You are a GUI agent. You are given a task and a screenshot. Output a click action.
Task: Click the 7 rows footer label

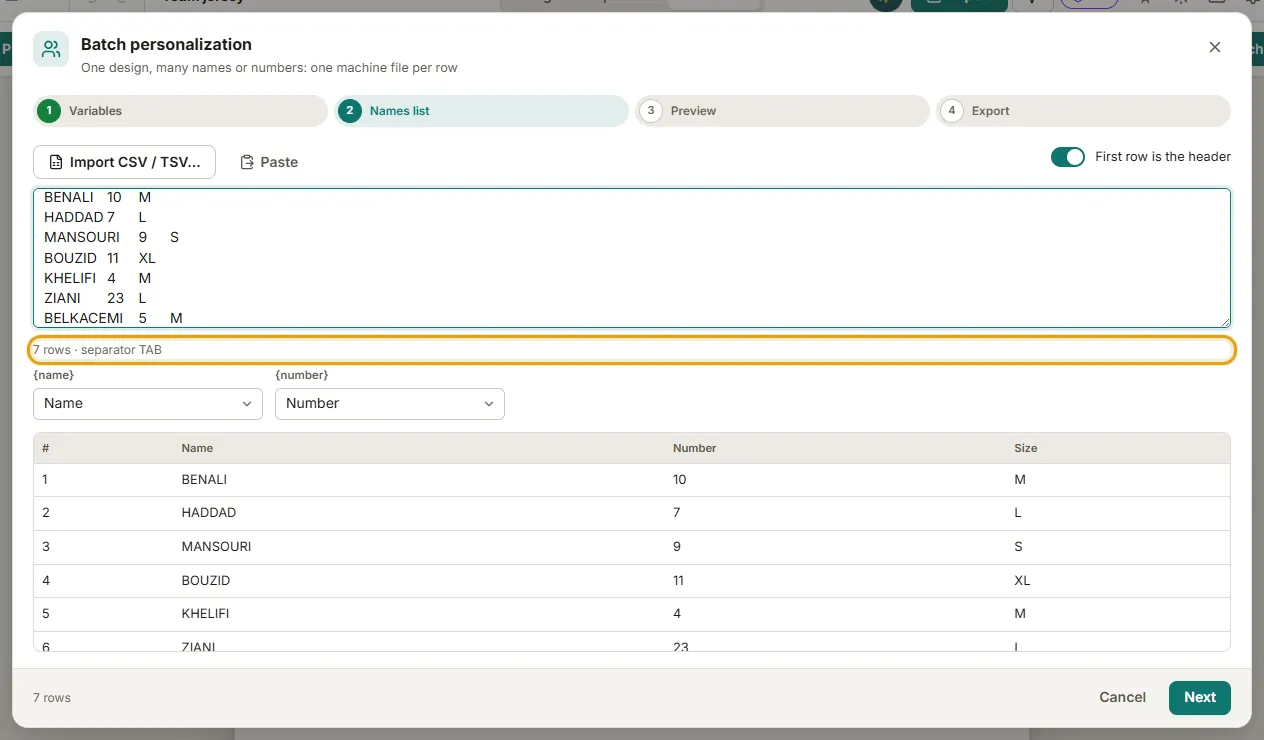pos(52,698)
